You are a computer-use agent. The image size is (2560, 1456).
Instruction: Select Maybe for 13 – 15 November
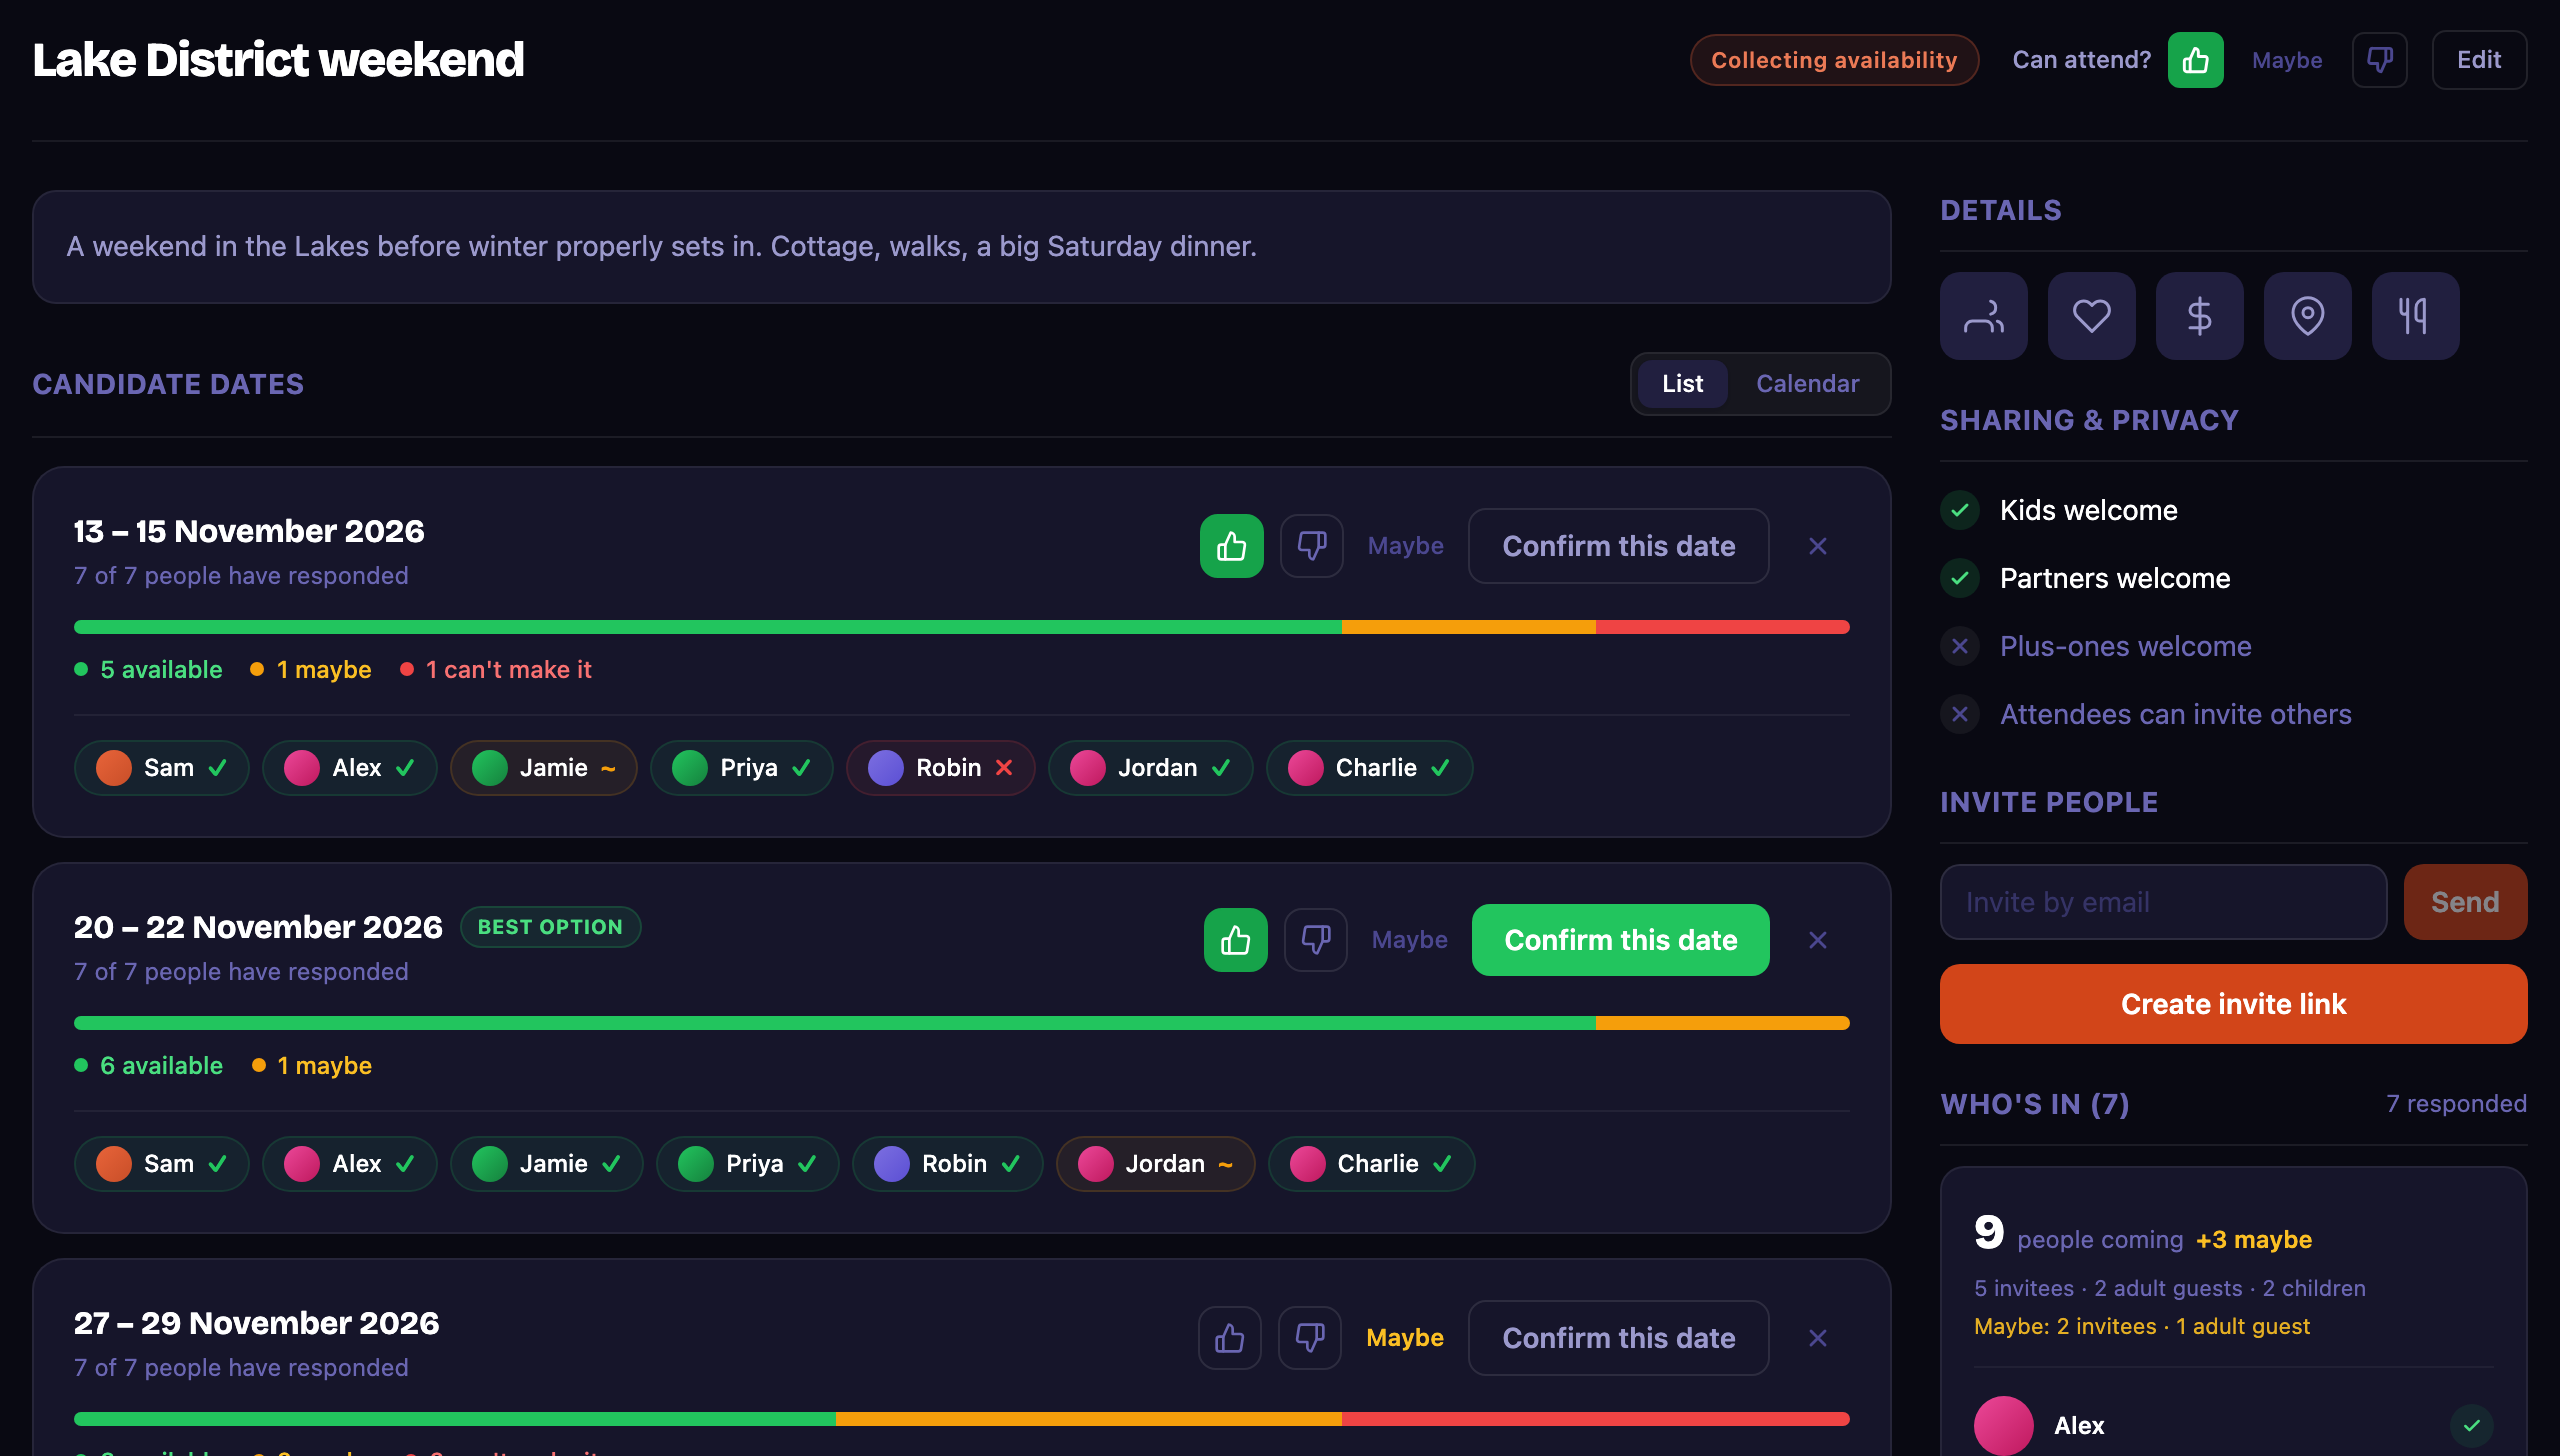click(x=1405, y=546)
